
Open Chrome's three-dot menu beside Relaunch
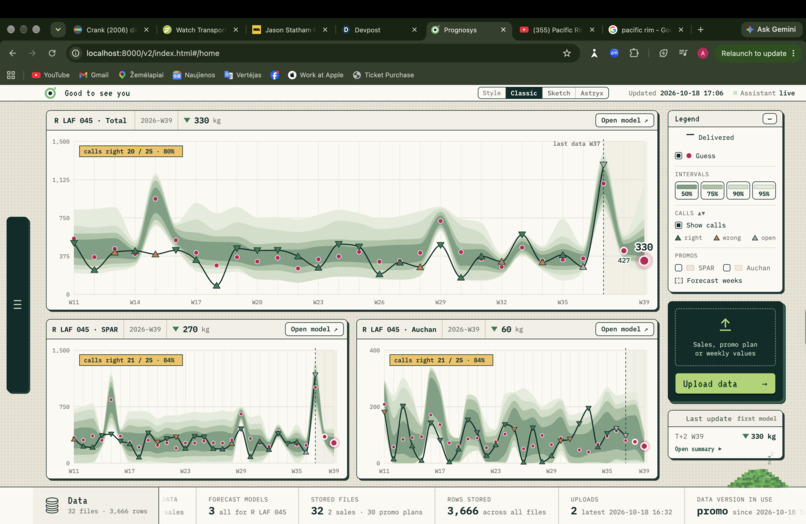(794, 53)
